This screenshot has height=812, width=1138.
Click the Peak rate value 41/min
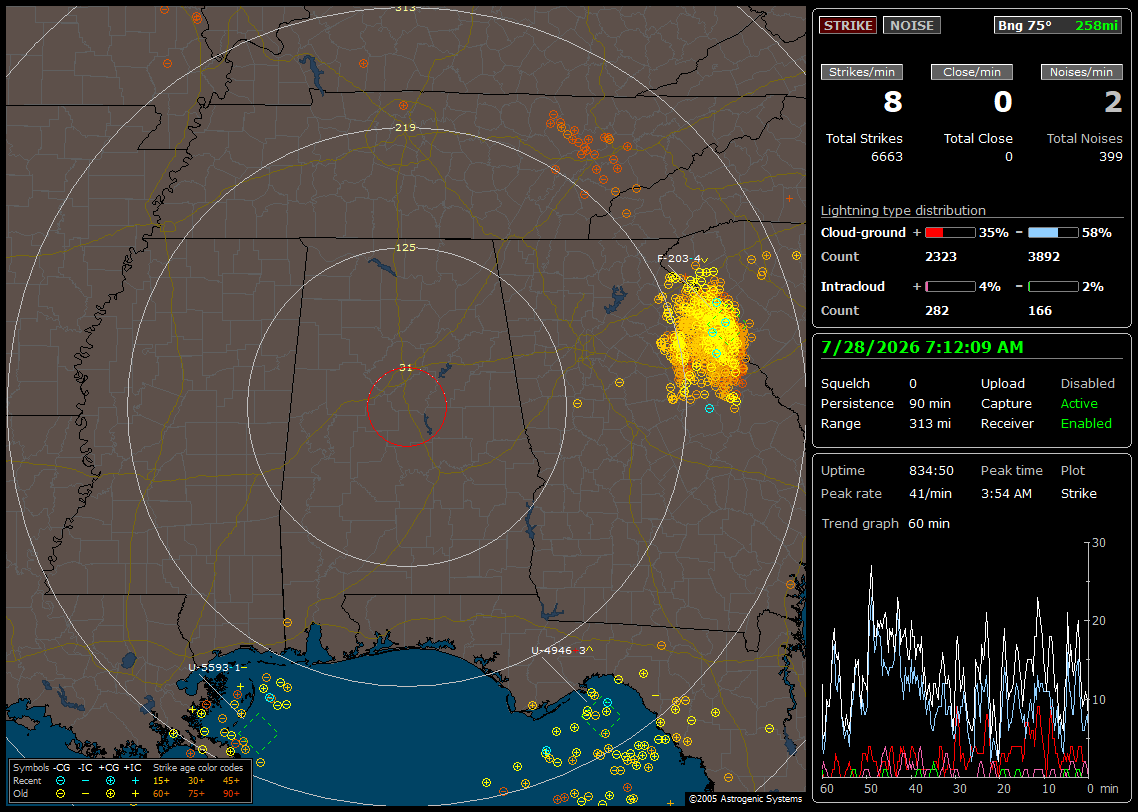931,493
